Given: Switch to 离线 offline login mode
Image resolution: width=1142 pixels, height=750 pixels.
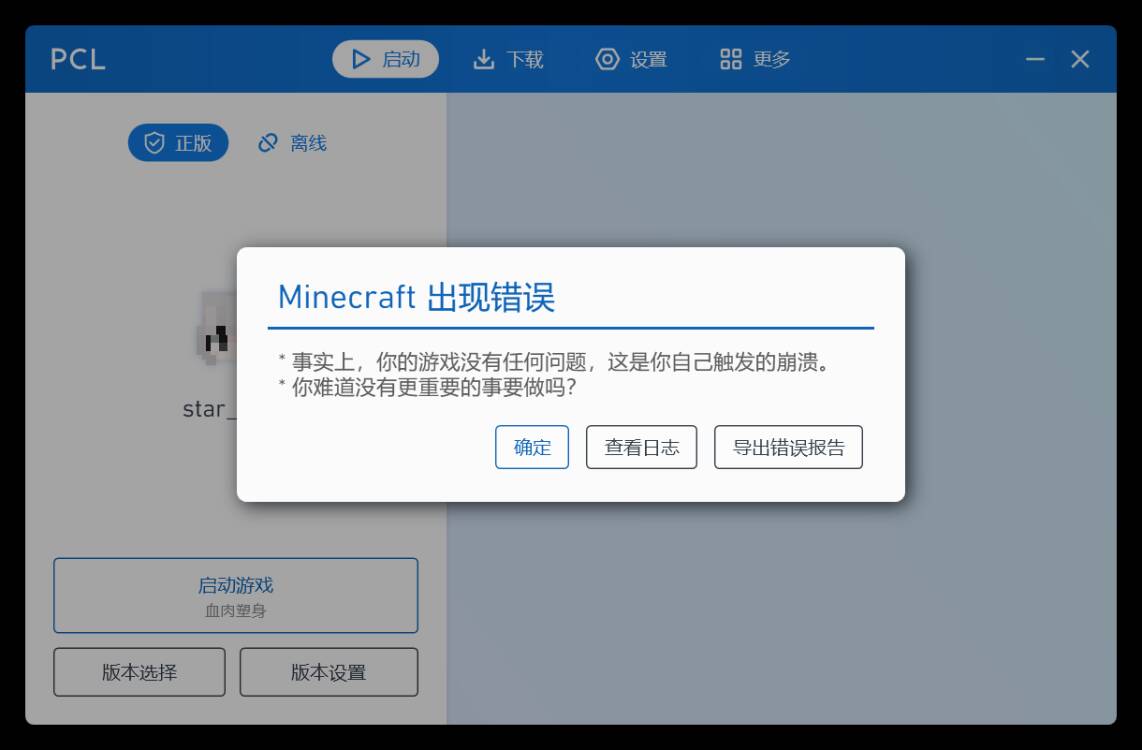Looking at the screenshot, I should coord(292,143).
